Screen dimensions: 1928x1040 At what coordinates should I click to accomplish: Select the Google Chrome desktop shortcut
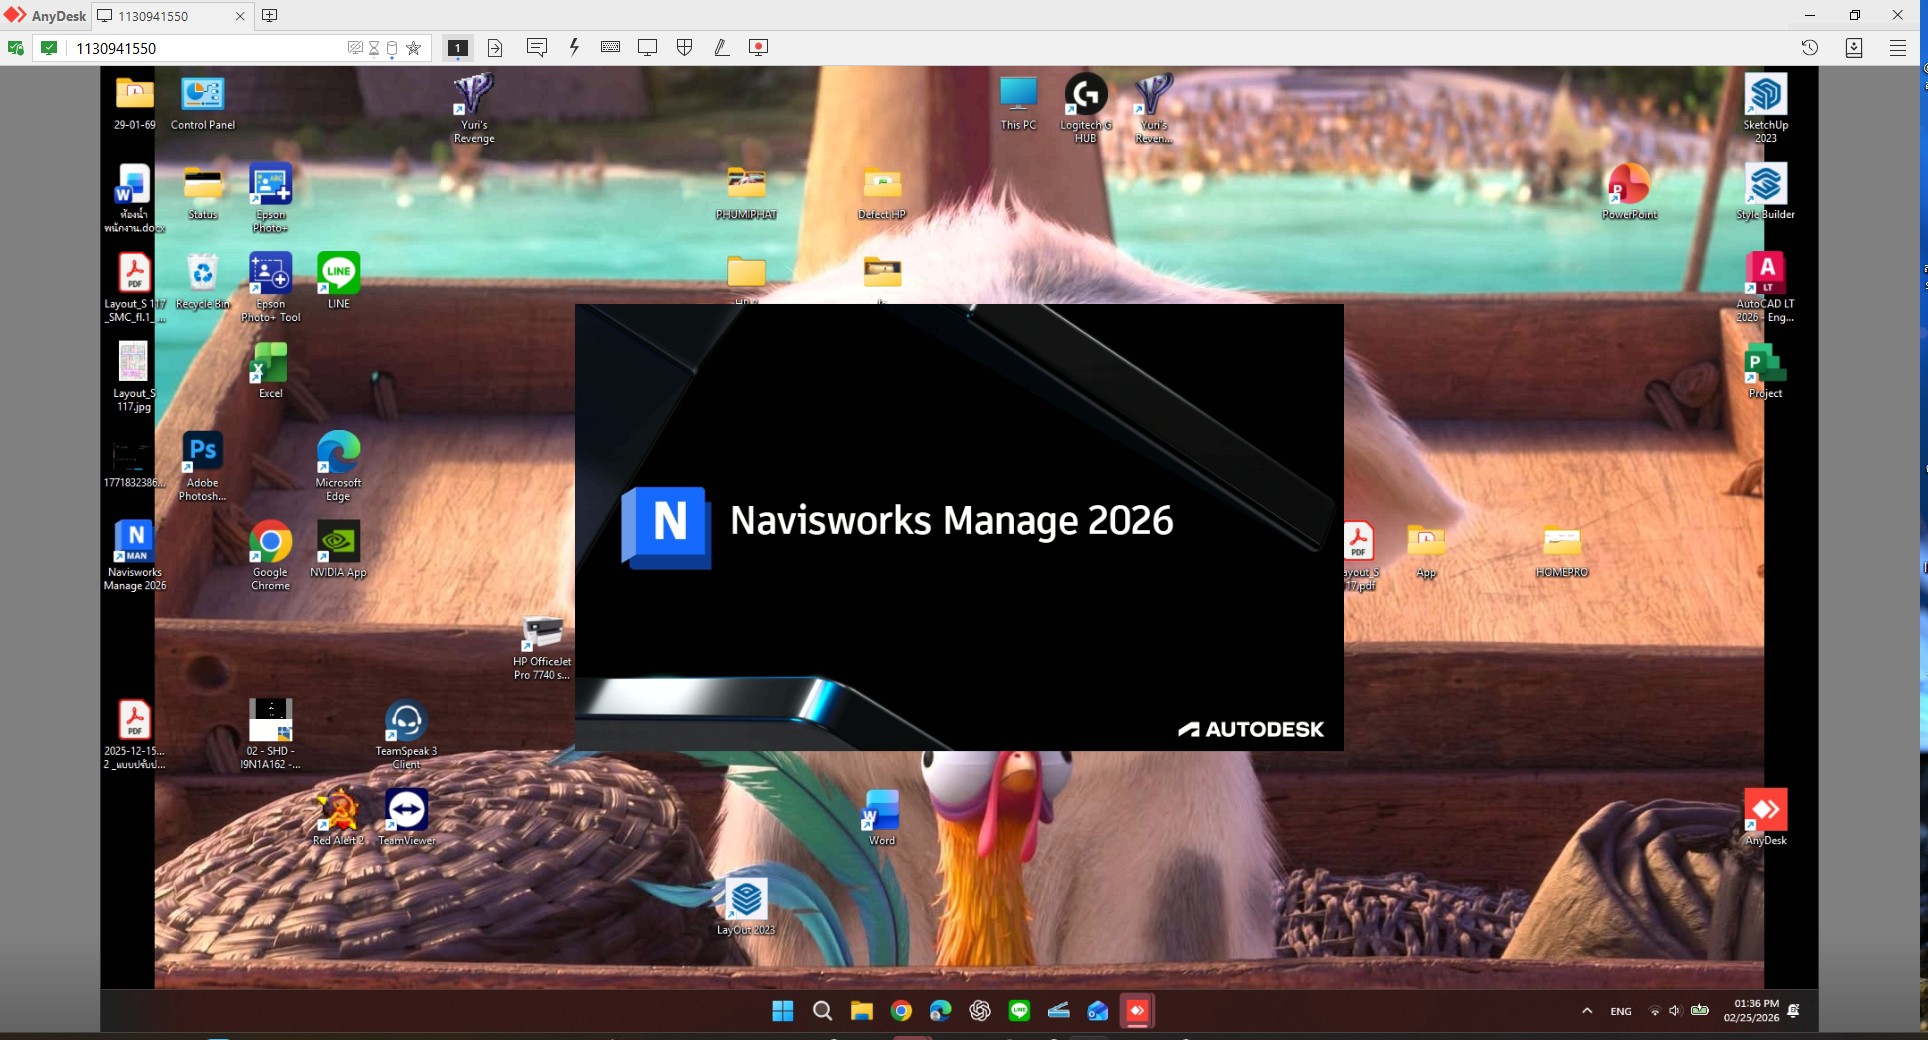coord(270,555)
